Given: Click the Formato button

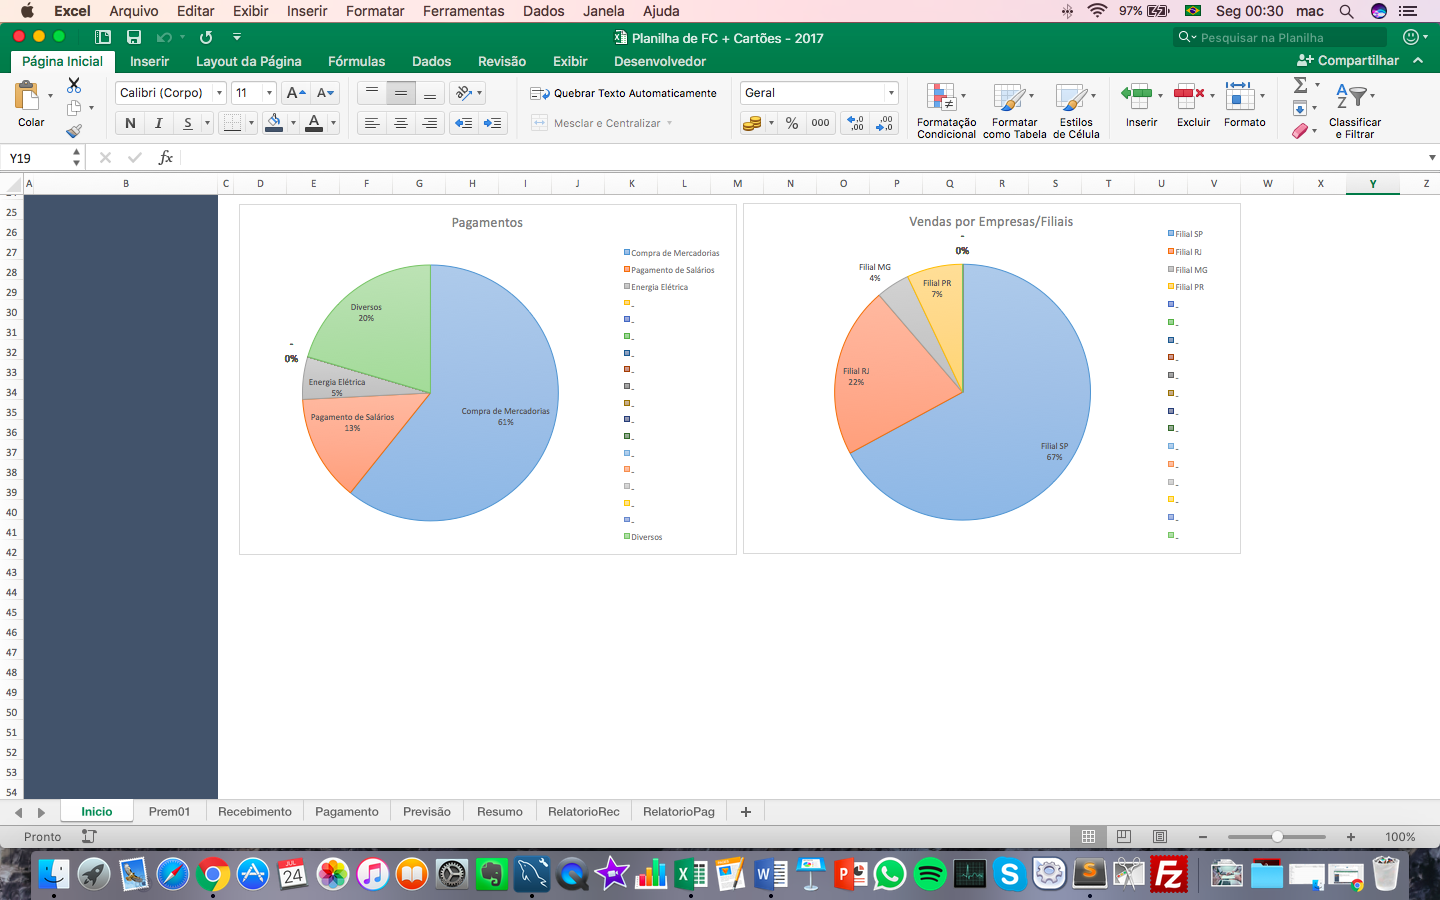Looking at the screenshot, I should click(1244, 105).
